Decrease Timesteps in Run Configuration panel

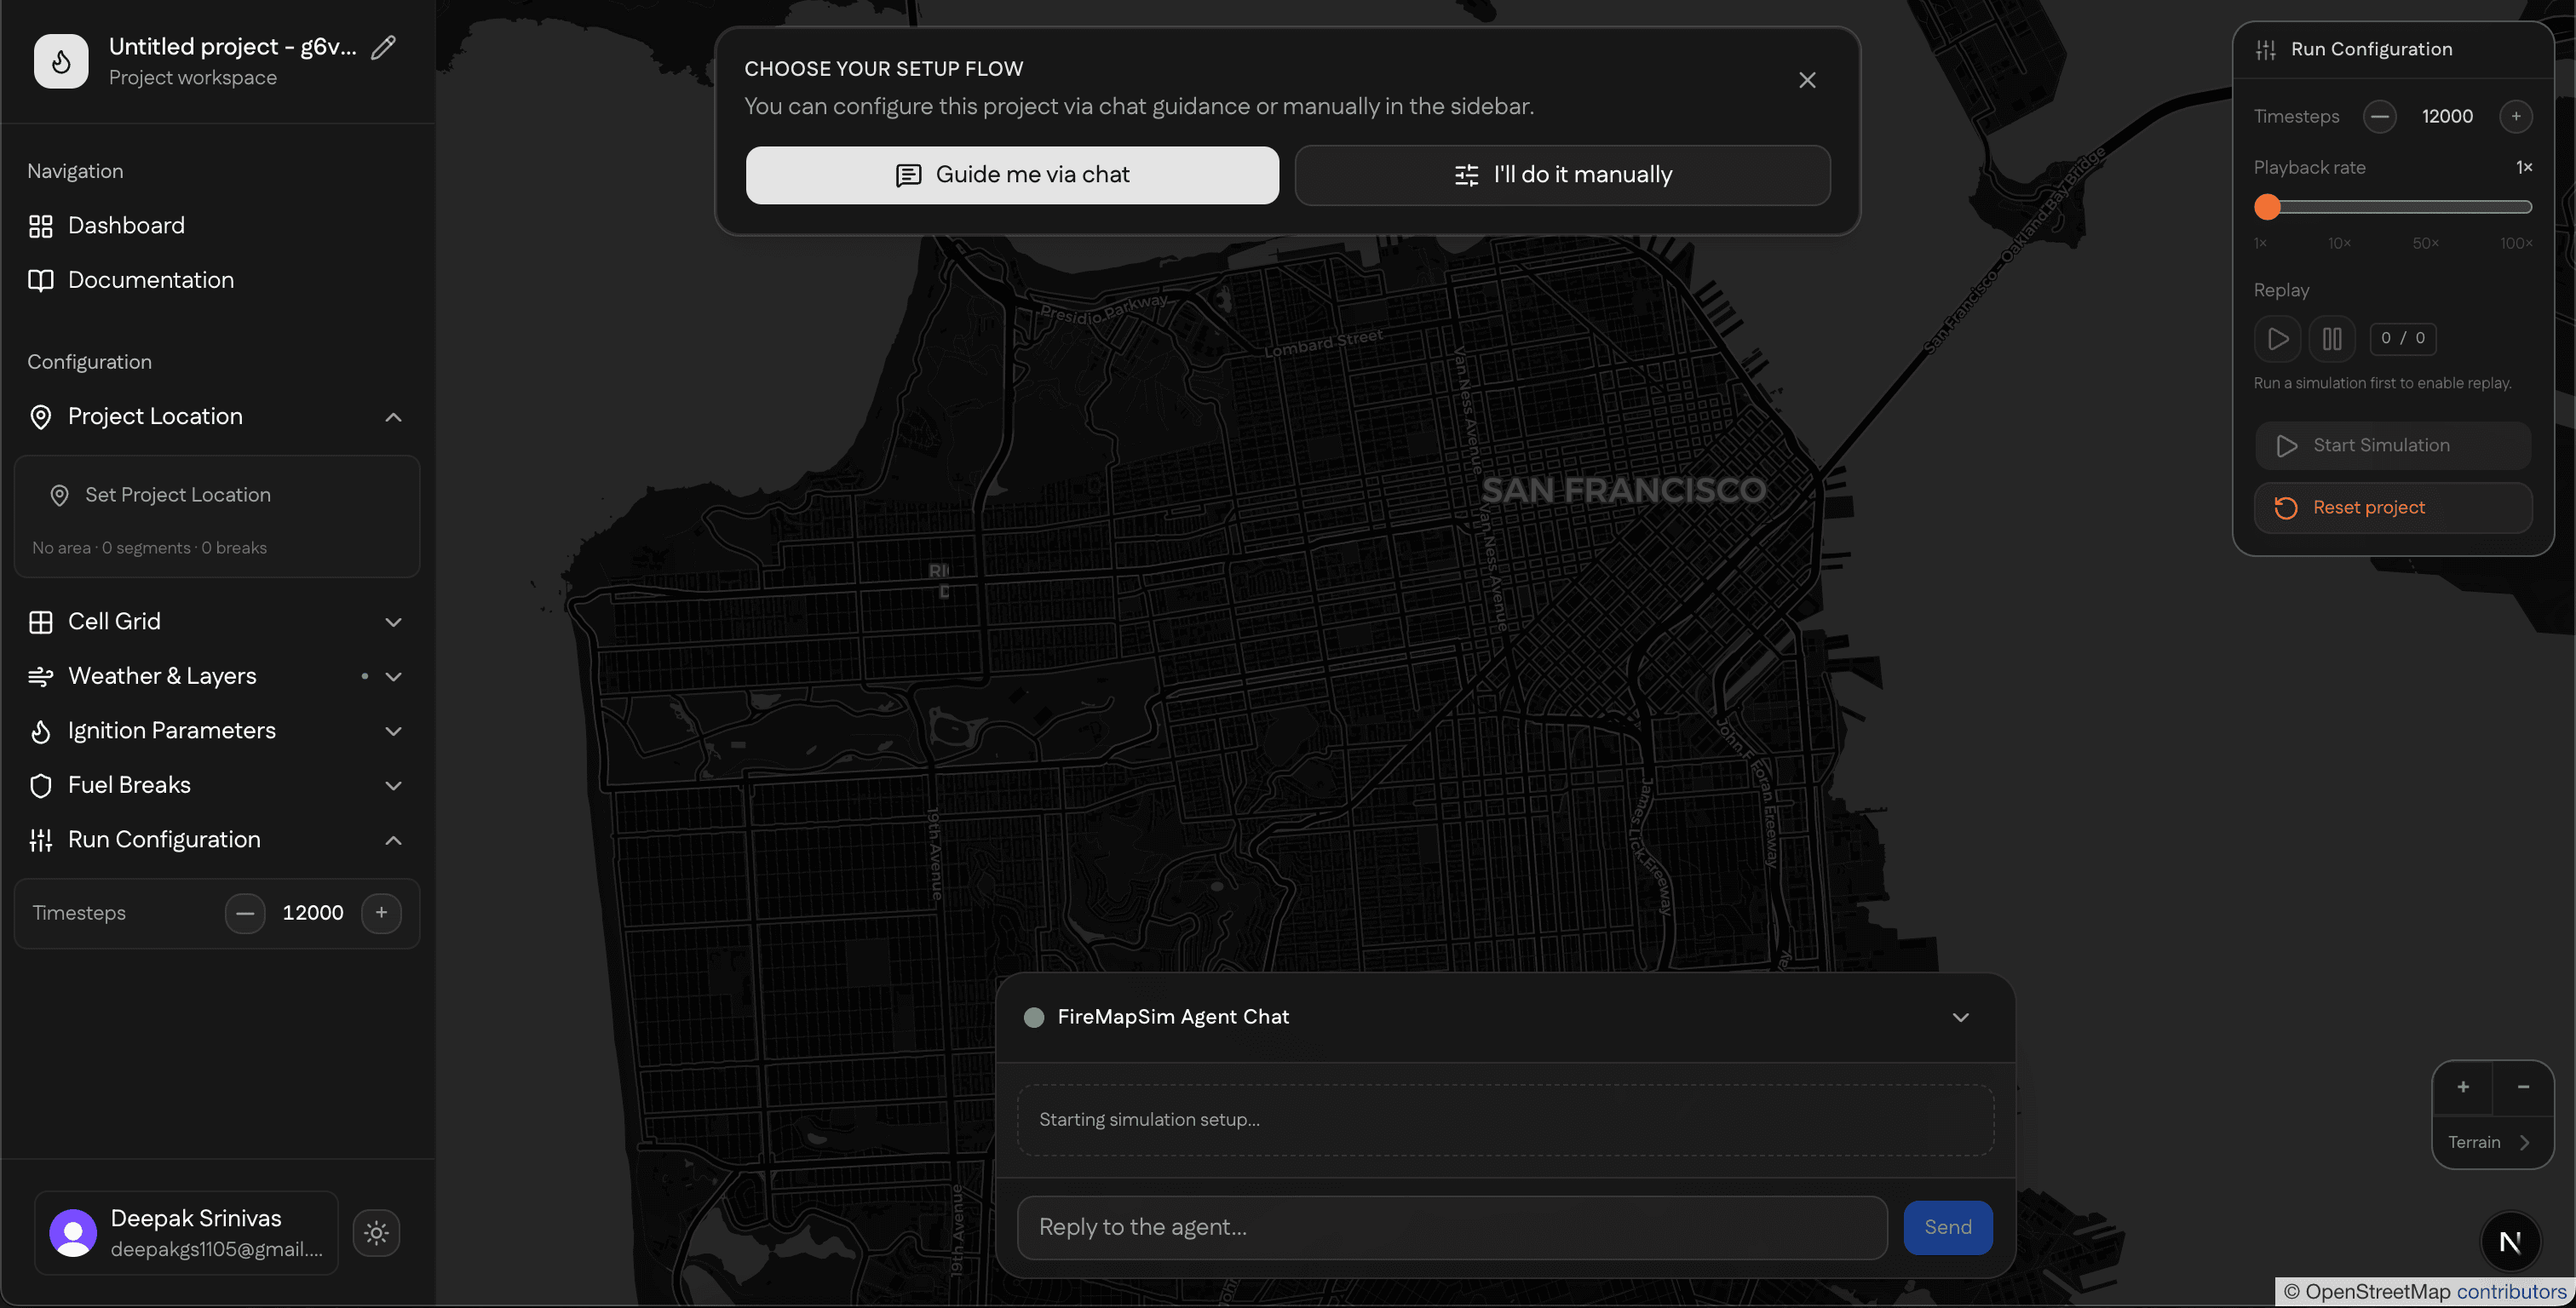click(x=2379, y=117)
